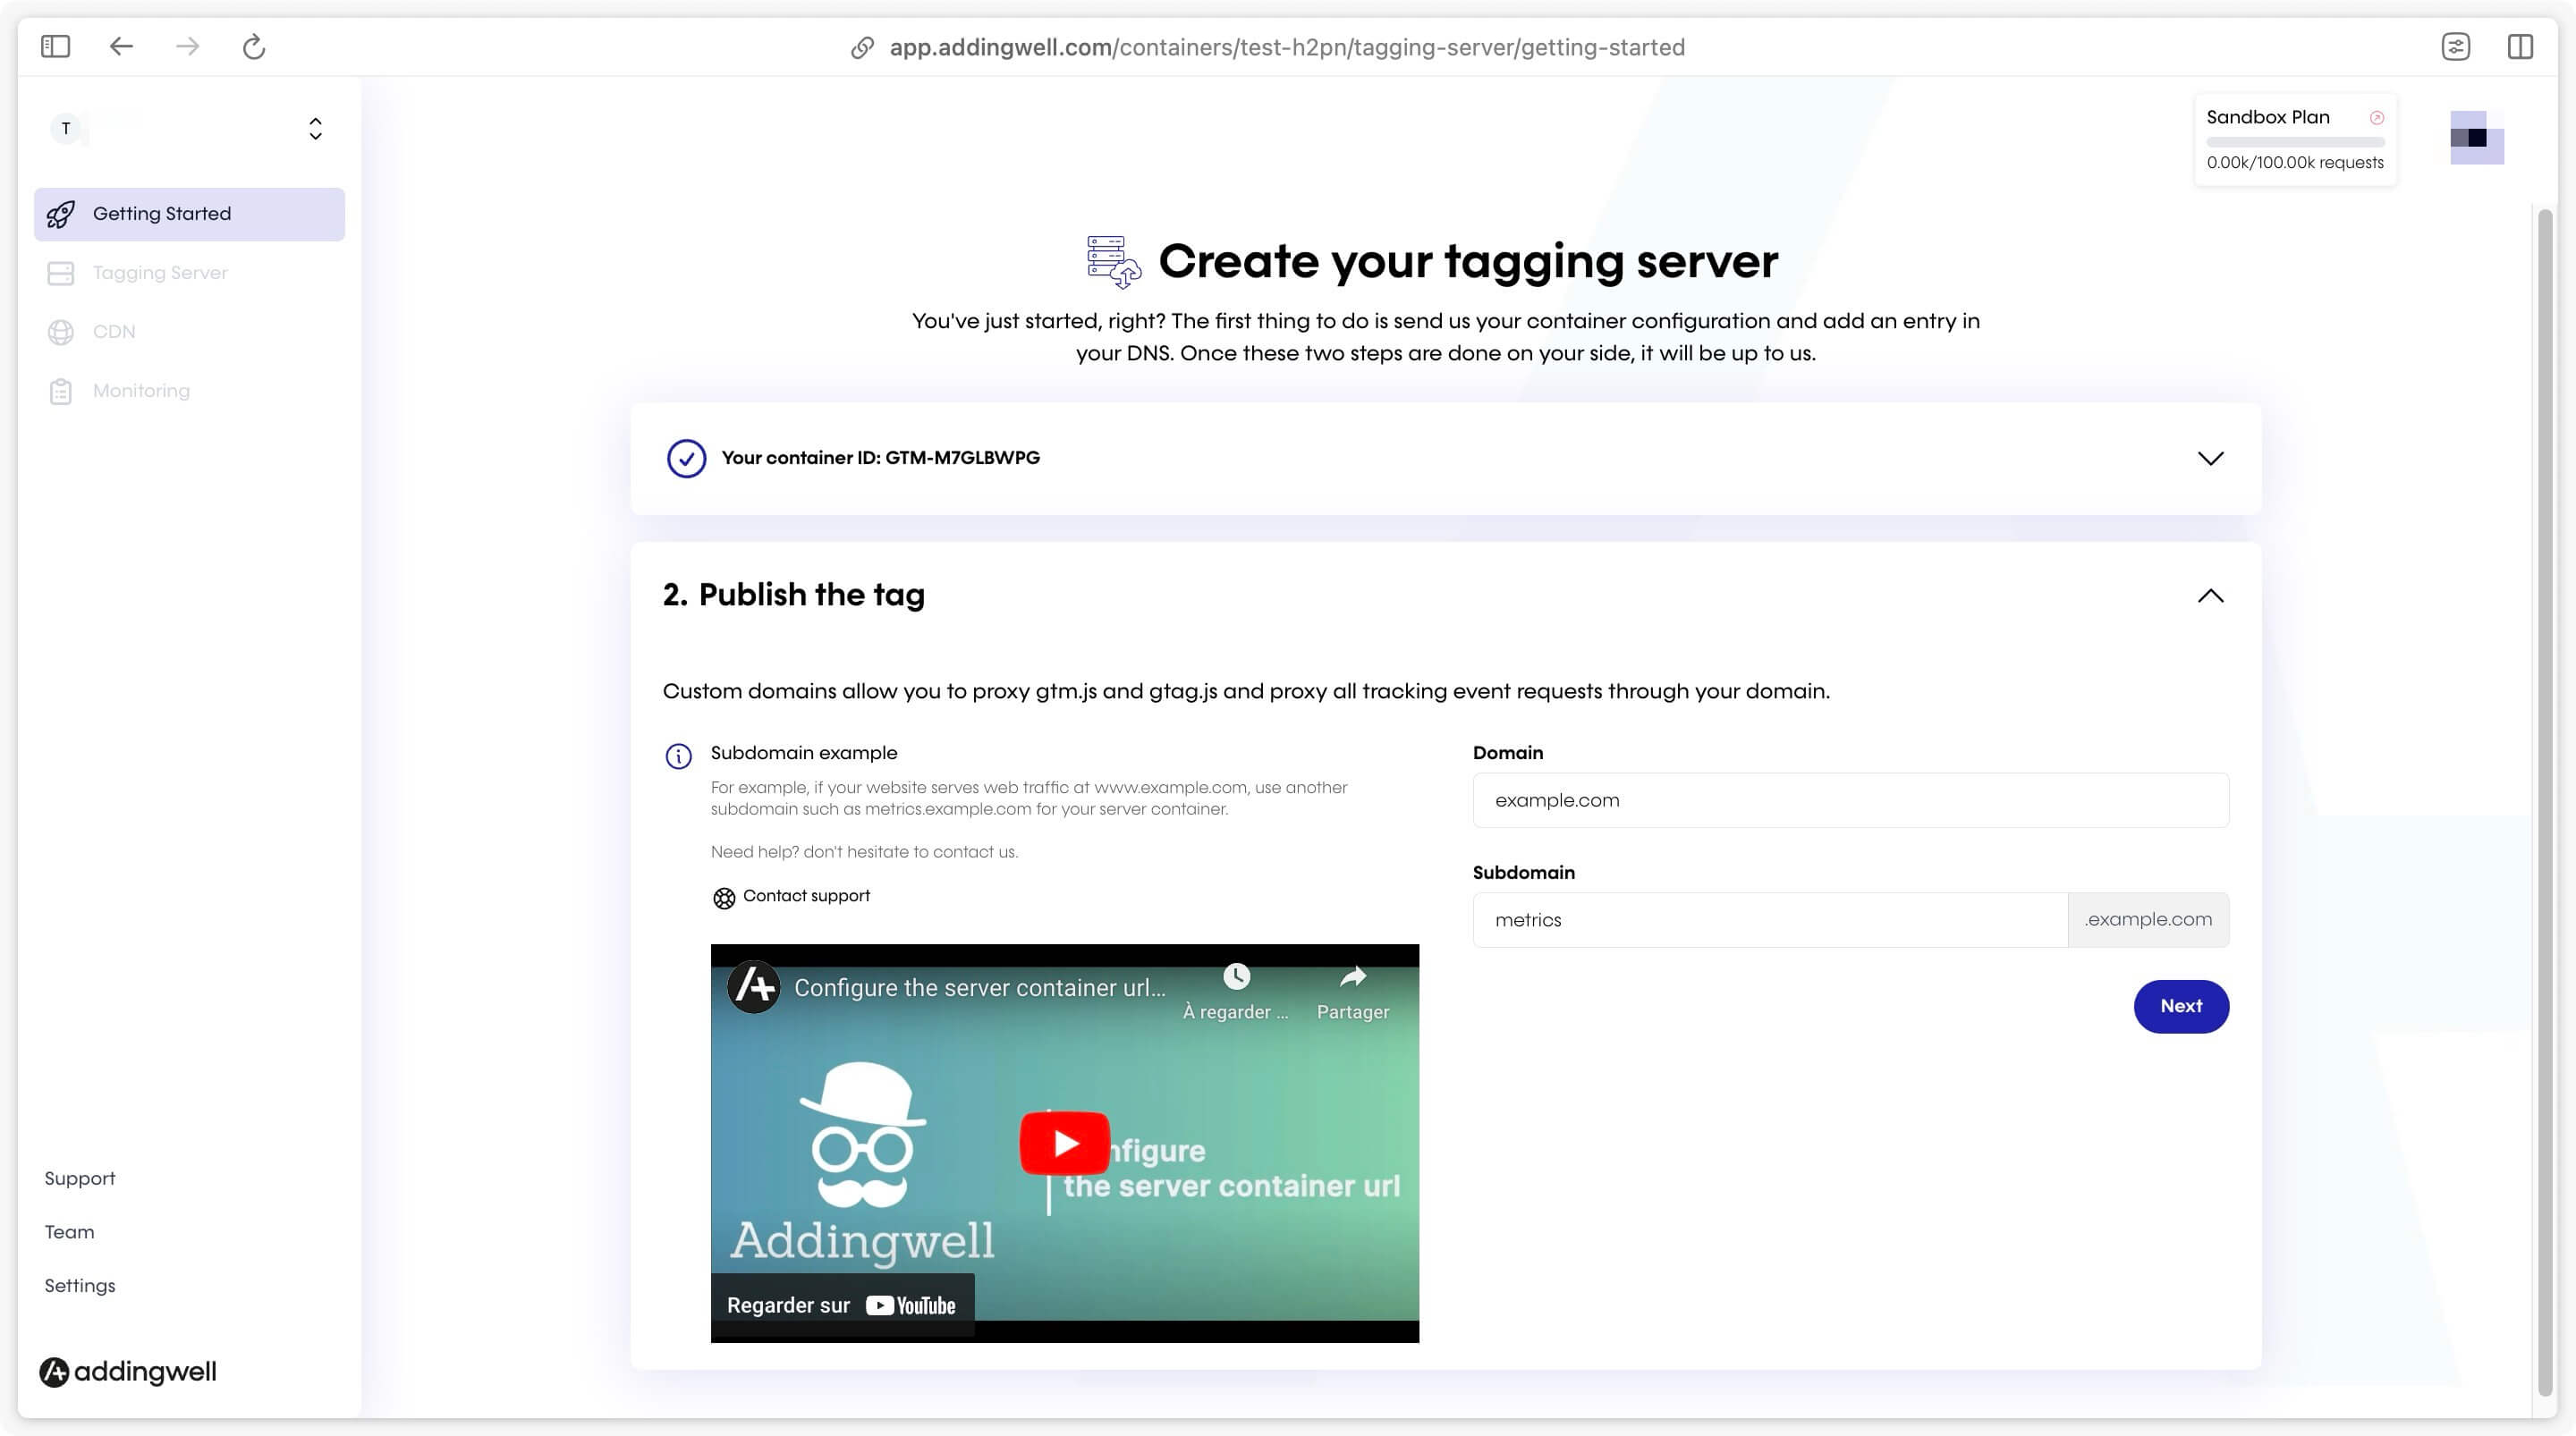
Task: Open the Team menu item
Action: (69, 1231)
